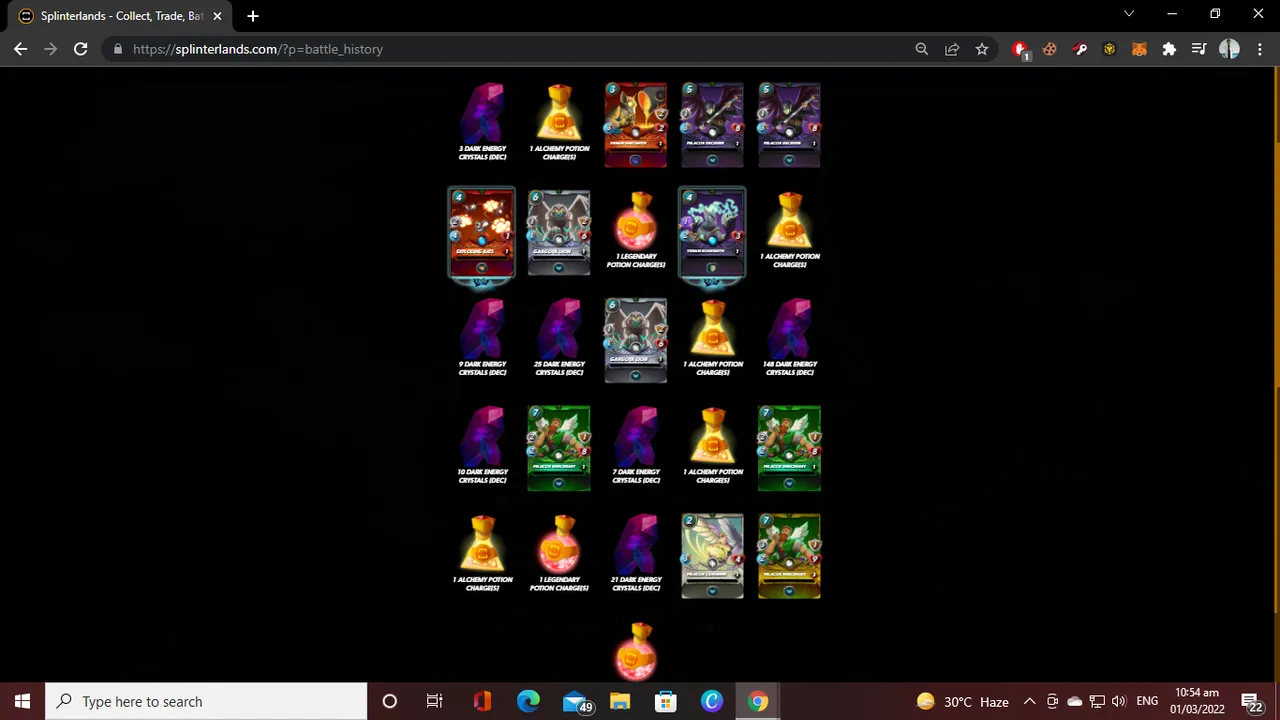Launch Microsoft Edge from the taskbar

pyautogui.click(x=528, y=701)
